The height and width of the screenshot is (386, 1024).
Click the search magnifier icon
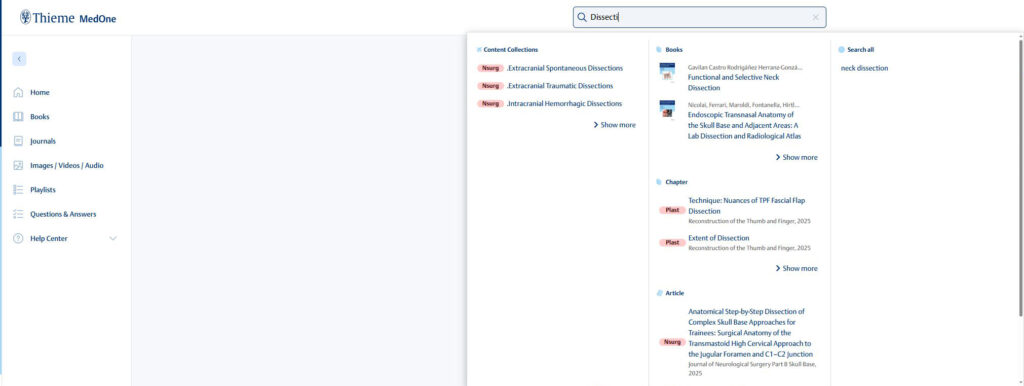tap(582, 18)
